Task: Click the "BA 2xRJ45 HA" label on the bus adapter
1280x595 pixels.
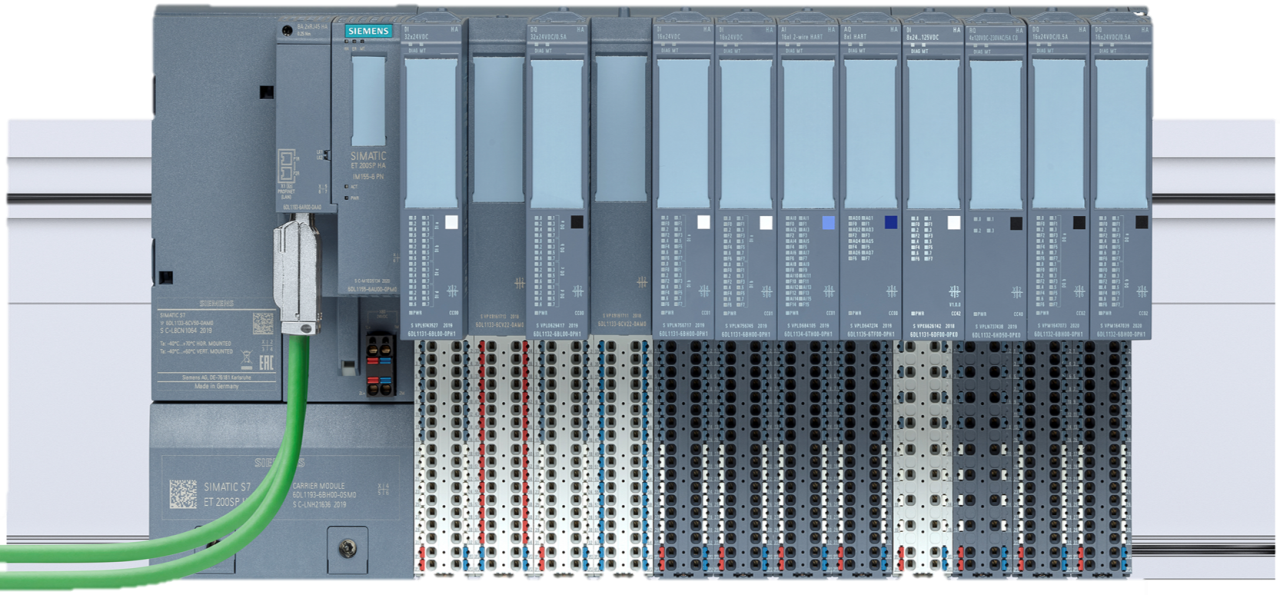Action: [x=310, y=27]
